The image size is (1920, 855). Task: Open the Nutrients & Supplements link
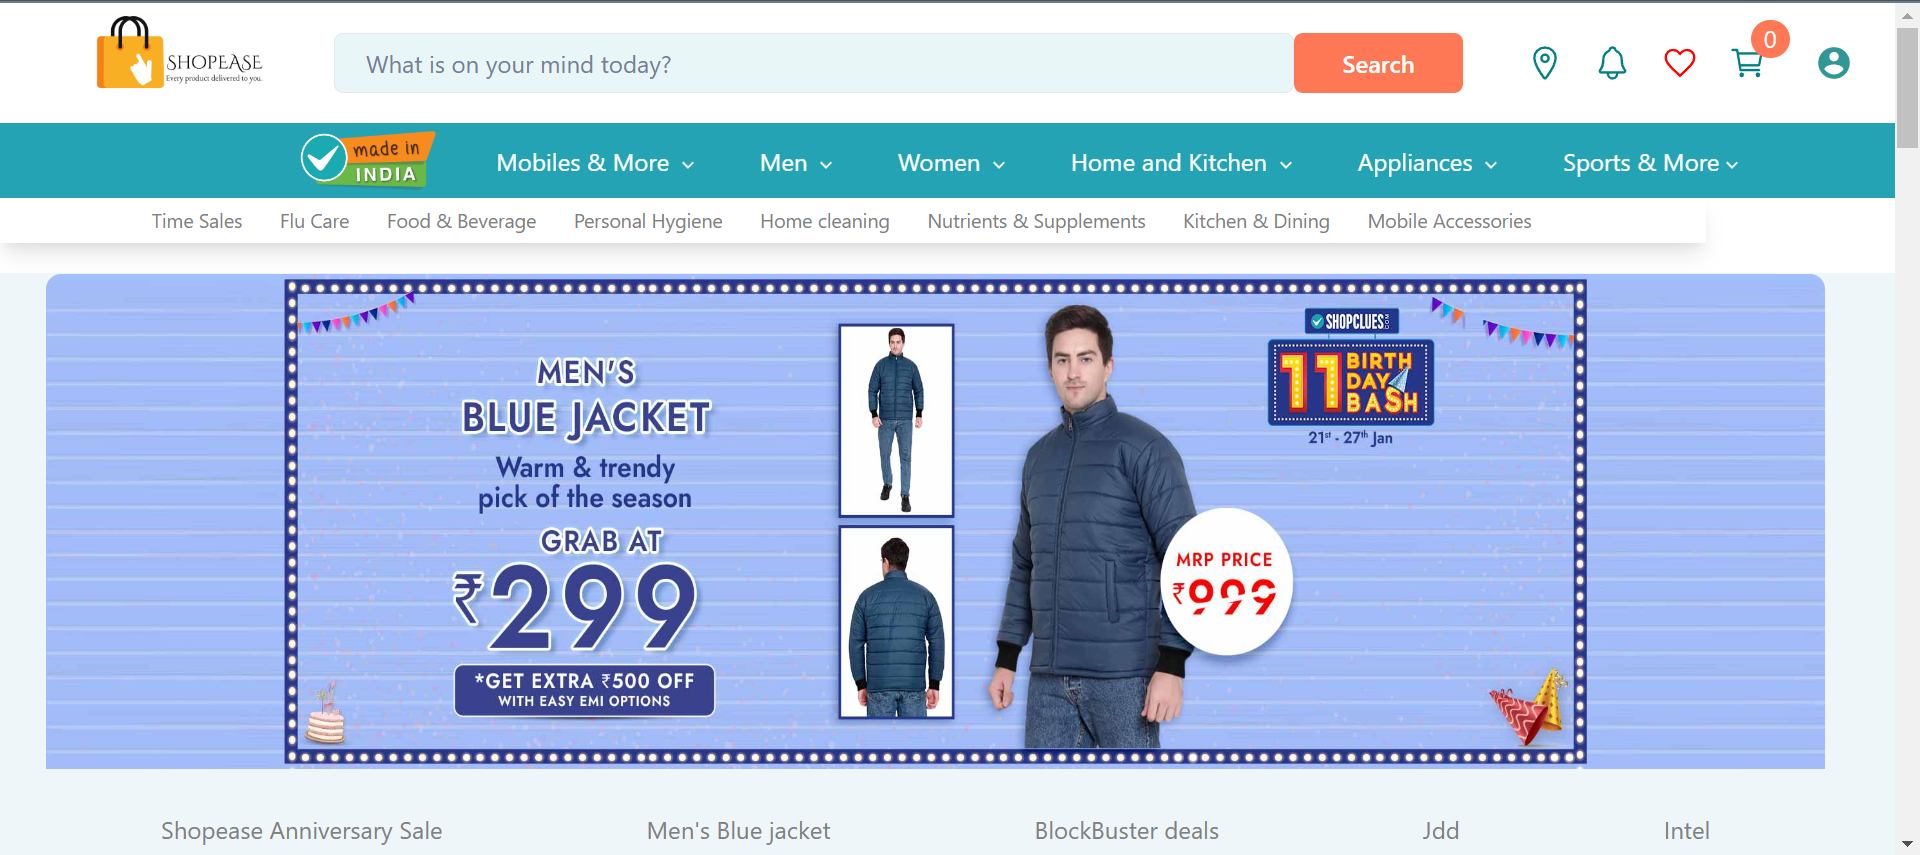(1036, 221)
